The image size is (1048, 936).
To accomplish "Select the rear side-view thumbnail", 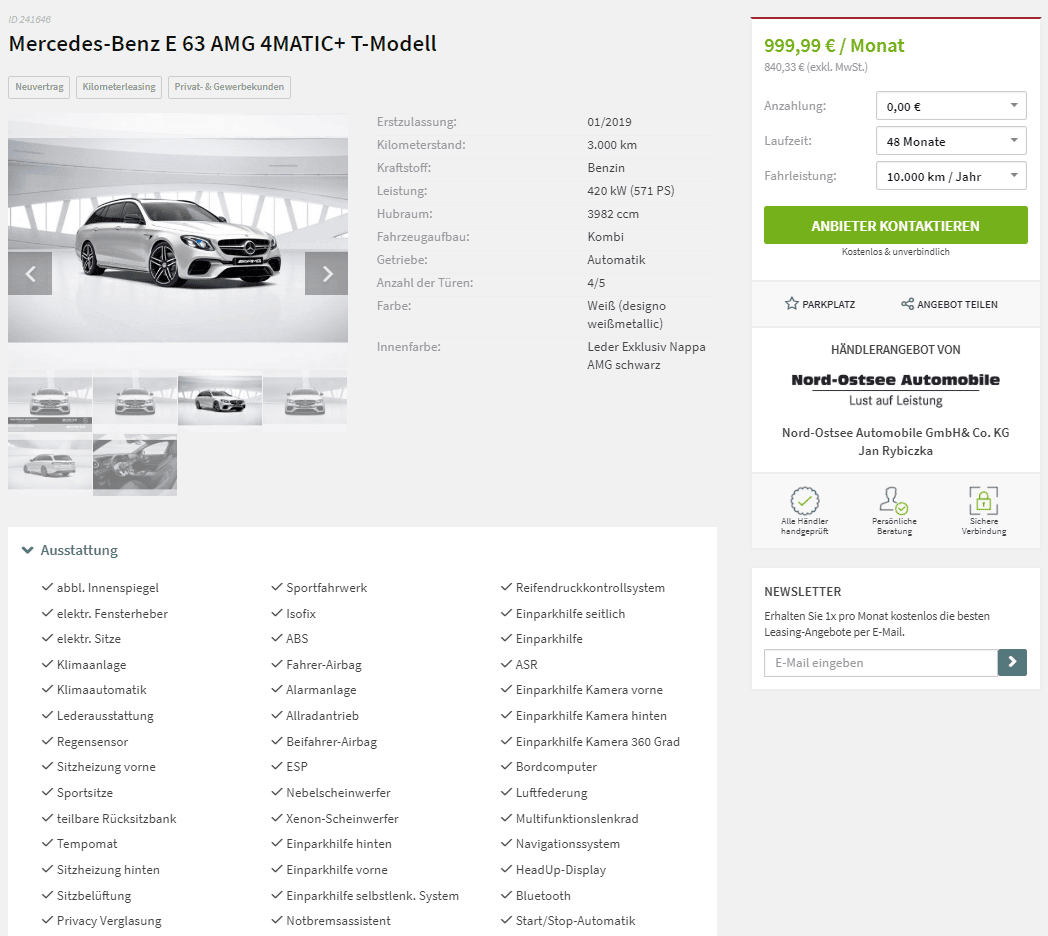I will (x=50, y=464).
